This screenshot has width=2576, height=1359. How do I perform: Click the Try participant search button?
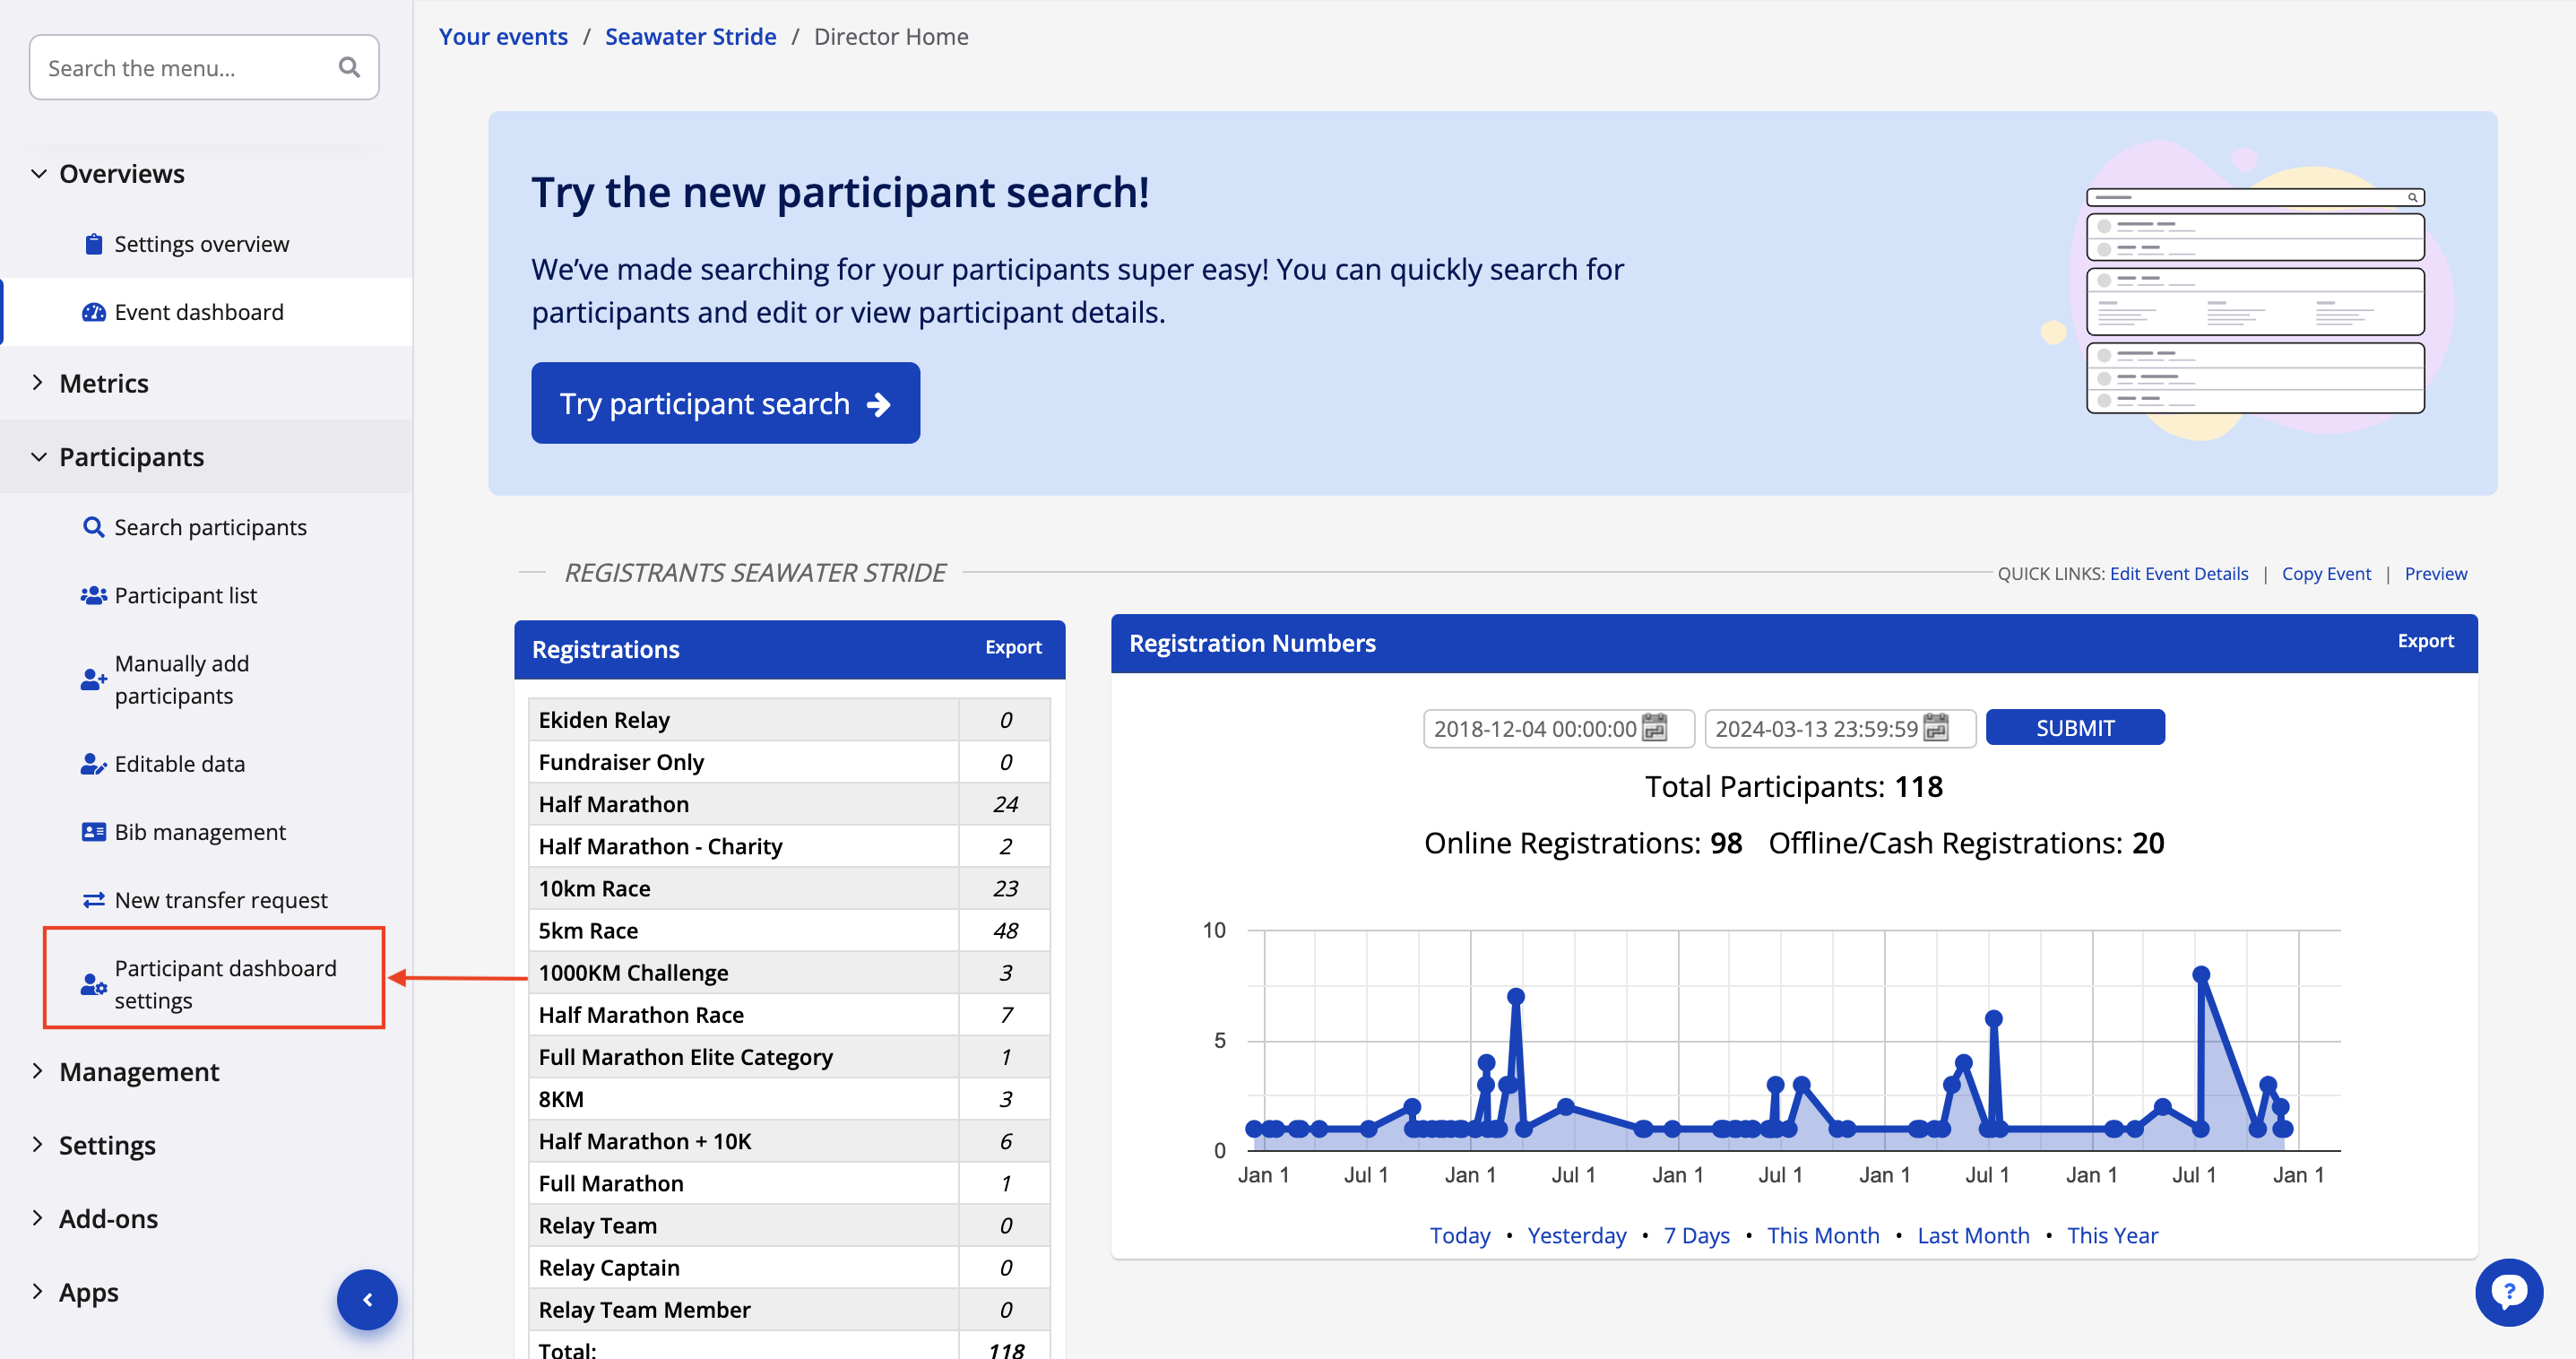[x=725, y=403]
